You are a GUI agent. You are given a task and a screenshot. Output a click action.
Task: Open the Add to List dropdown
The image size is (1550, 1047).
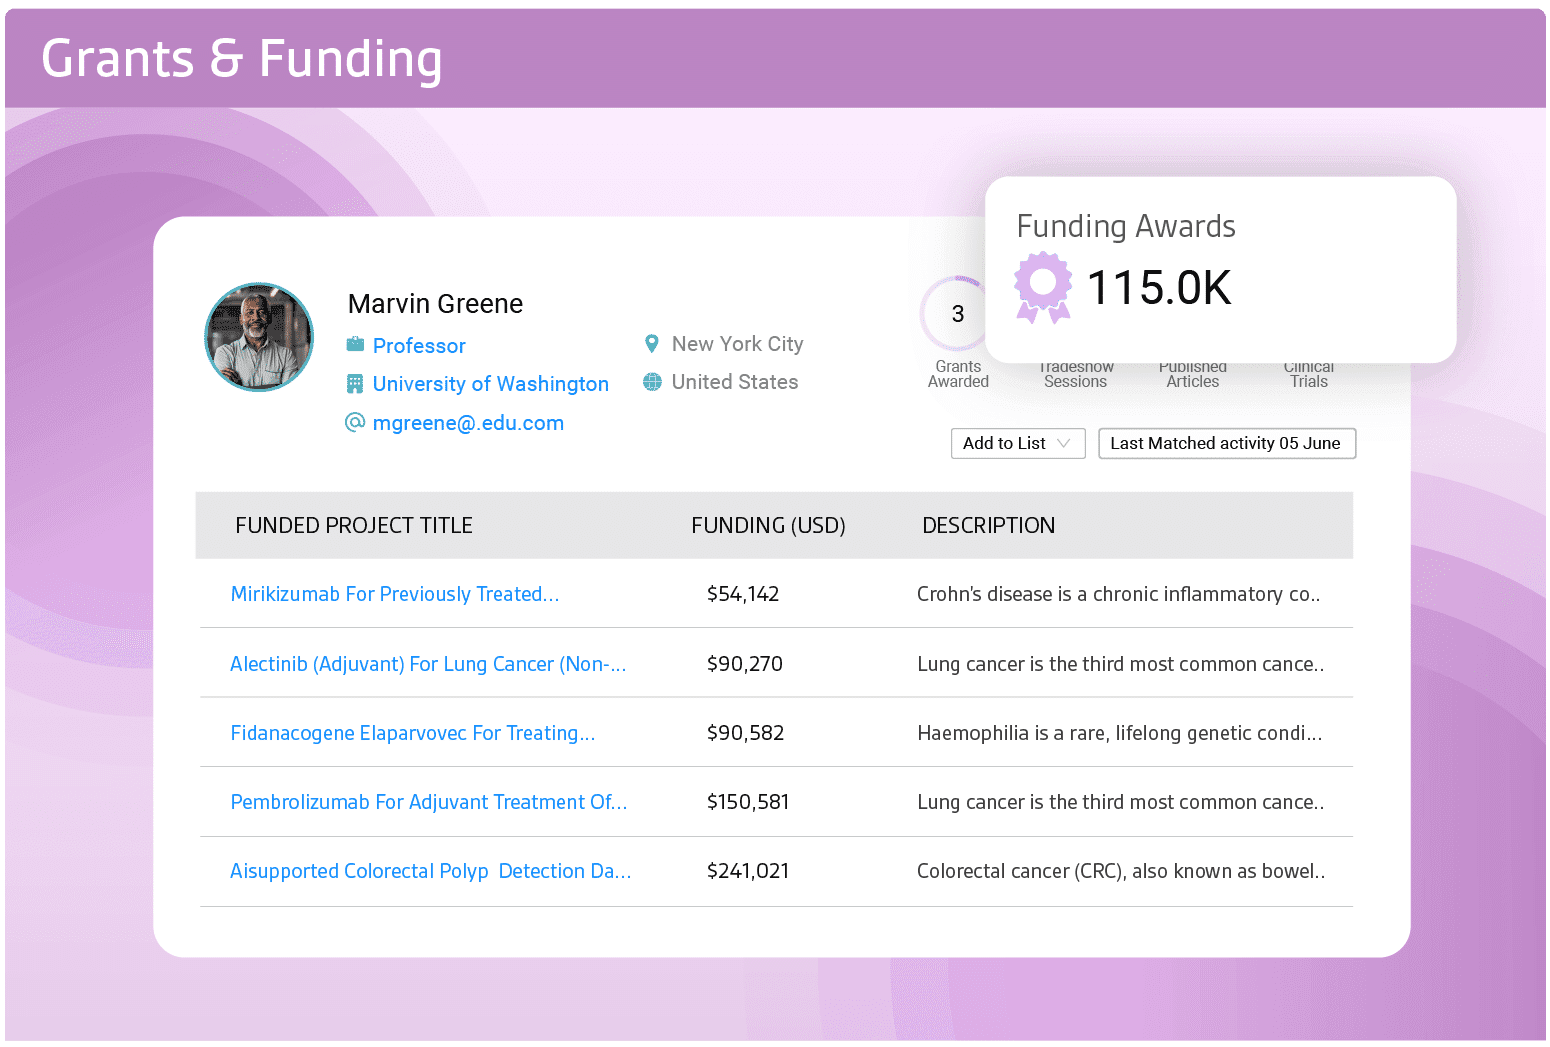1018,443
